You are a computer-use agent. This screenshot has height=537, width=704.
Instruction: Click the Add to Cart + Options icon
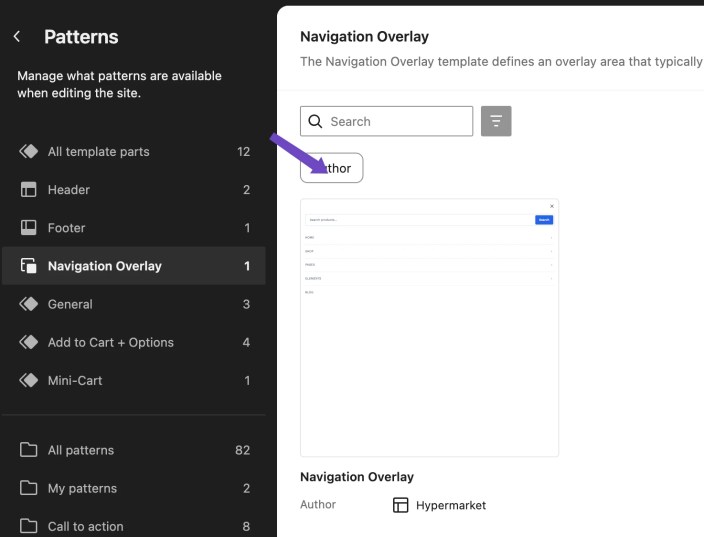coord(28,342)
